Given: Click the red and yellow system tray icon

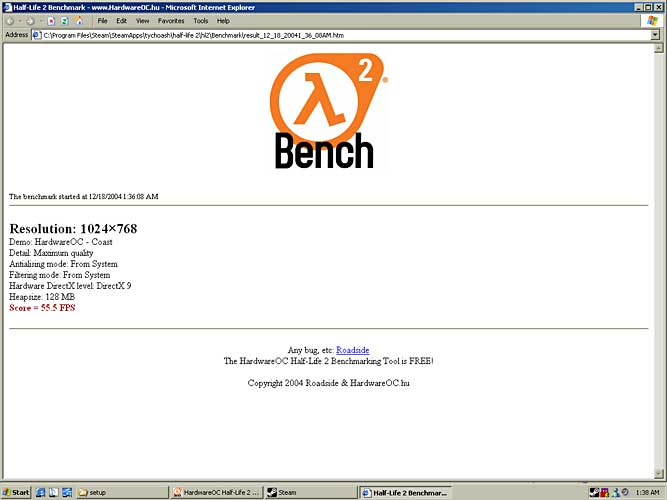Looking at the screenshot, I should (x=604, y=492).
